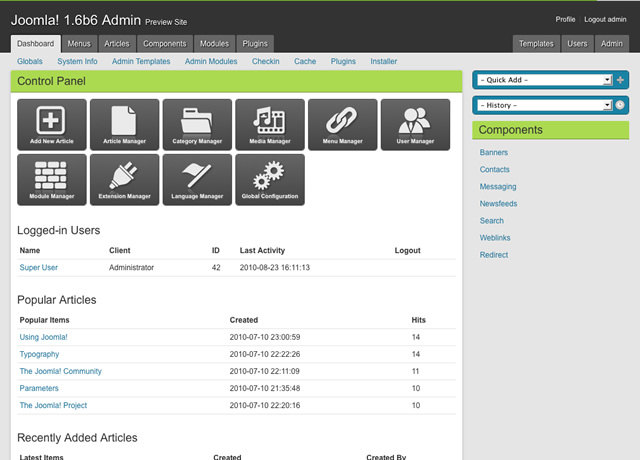640x460 pixels.
Task: Open the Admin tab
Action: tap(611, 44)
